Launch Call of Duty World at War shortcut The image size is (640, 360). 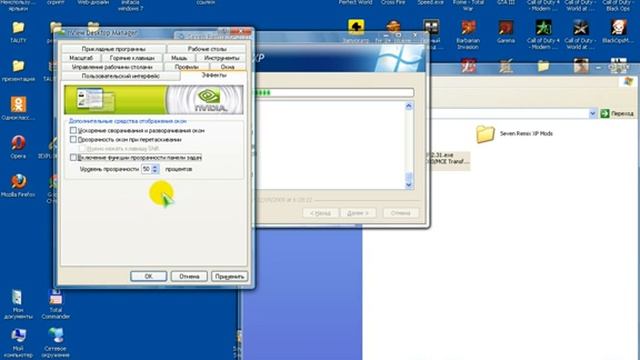(x=580, y=35)
